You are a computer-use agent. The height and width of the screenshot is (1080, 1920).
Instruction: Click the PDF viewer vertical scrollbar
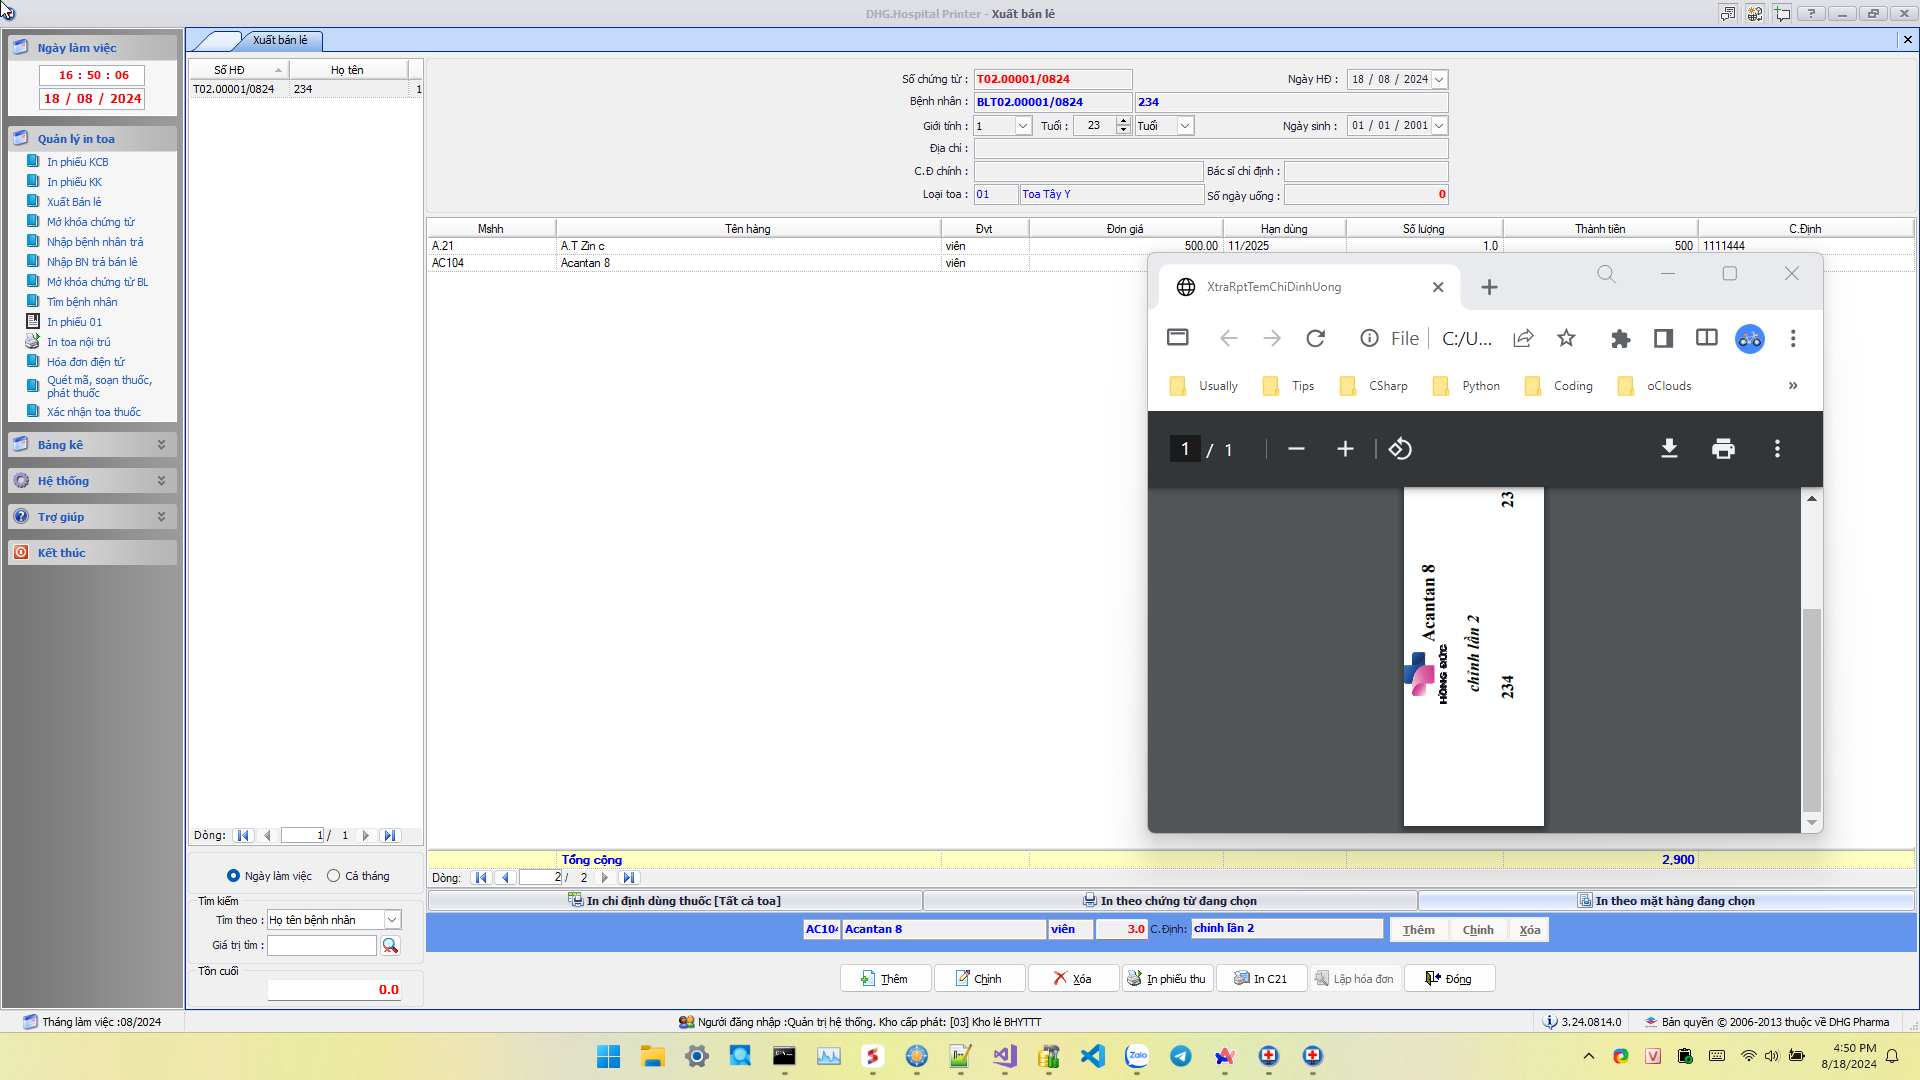[x=1811, y=710]
